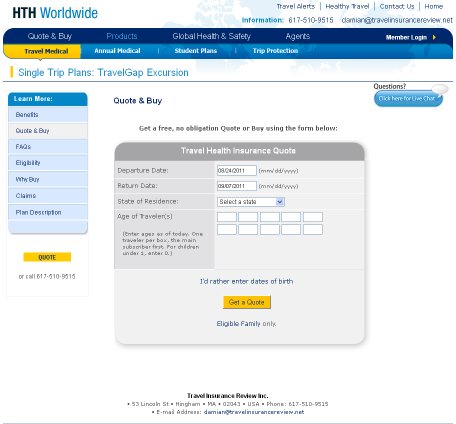Screen dimensions: 456x424
Task: Open Global Health & Safety menu
Action: tap(211, 36)
